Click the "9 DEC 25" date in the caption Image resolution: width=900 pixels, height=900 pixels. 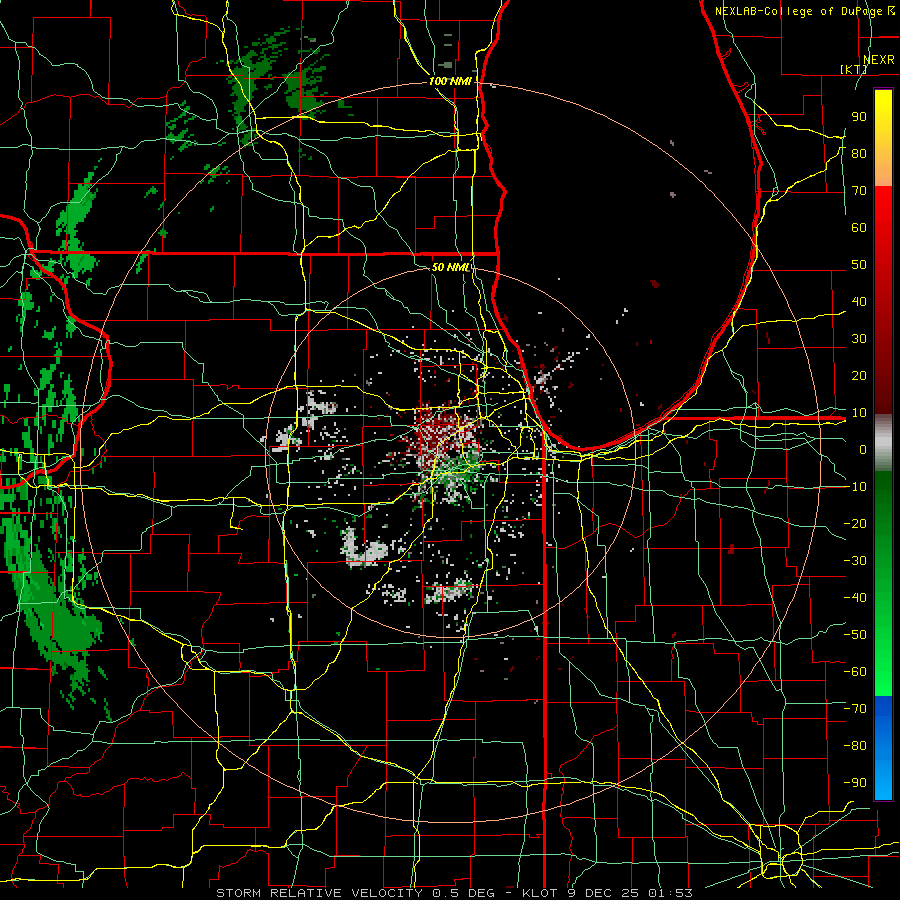click(x=603, y=893)
